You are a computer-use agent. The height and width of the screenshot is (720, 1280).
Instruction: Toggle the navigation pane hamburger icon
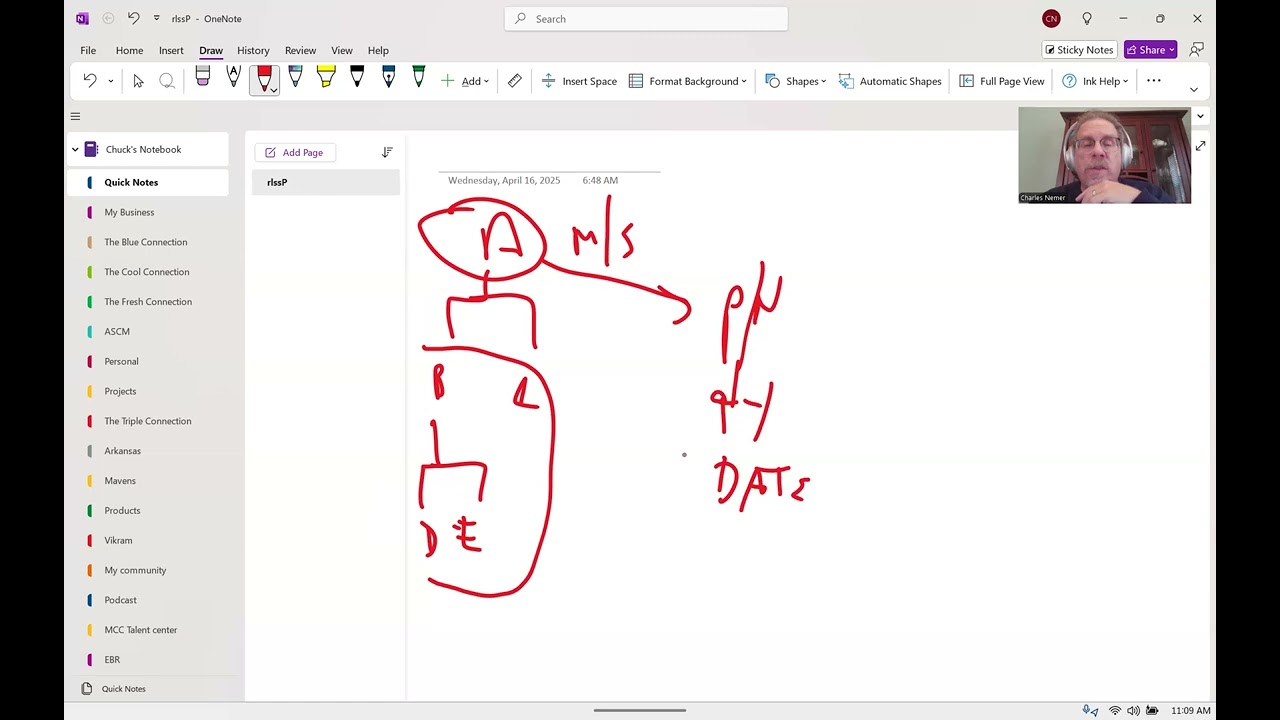[x=75, y=116]
